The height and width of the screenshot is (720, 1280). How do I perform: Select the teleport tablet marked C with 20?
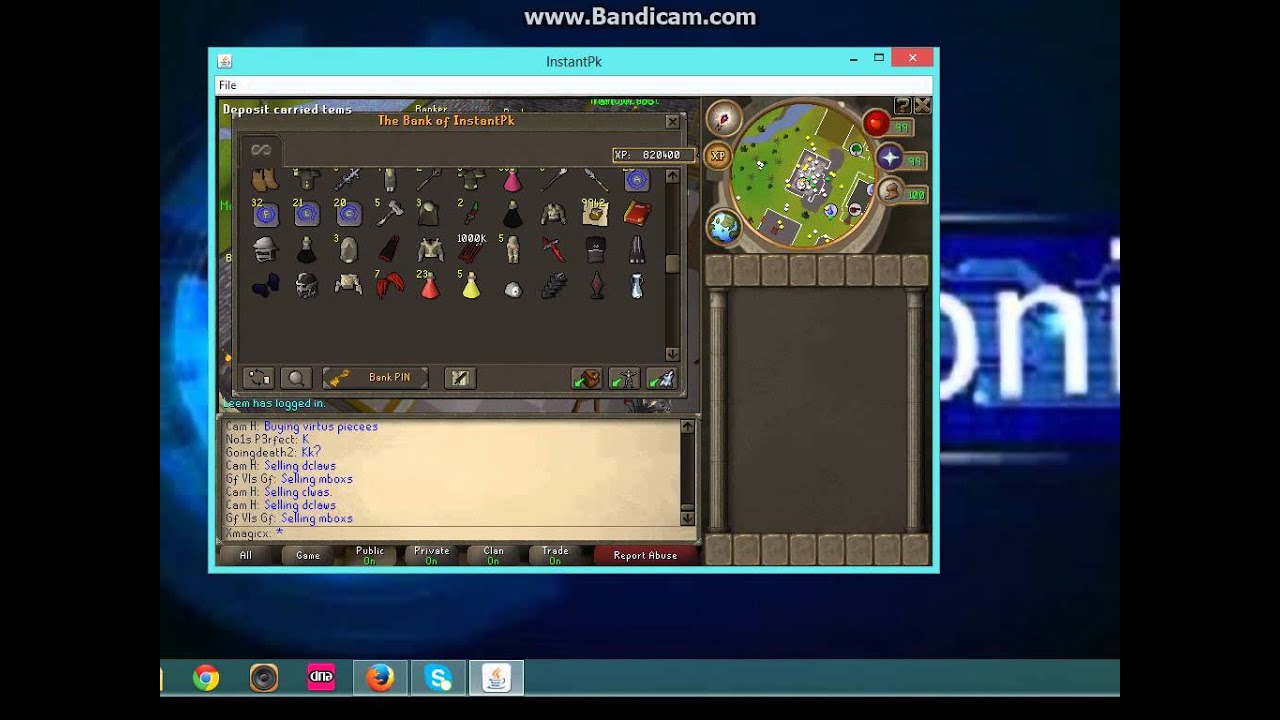point(348,213)
